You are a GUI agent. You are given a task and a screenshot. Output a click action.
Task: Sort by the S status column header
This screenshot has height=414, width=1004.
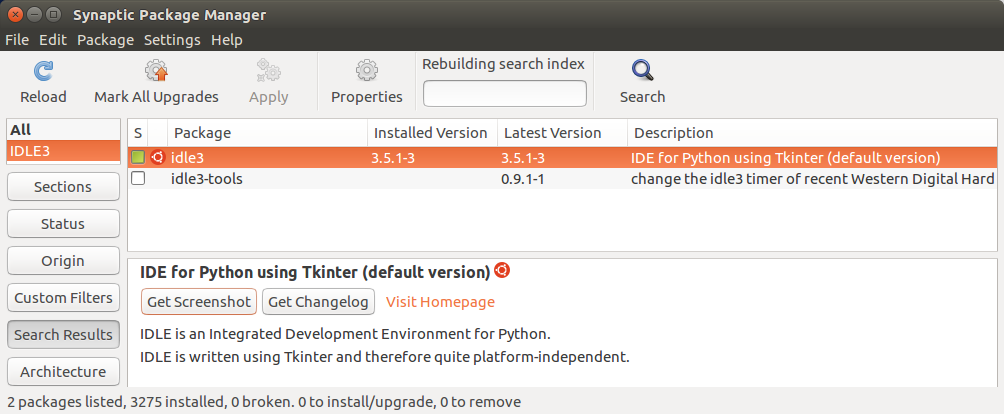[138, 133]
